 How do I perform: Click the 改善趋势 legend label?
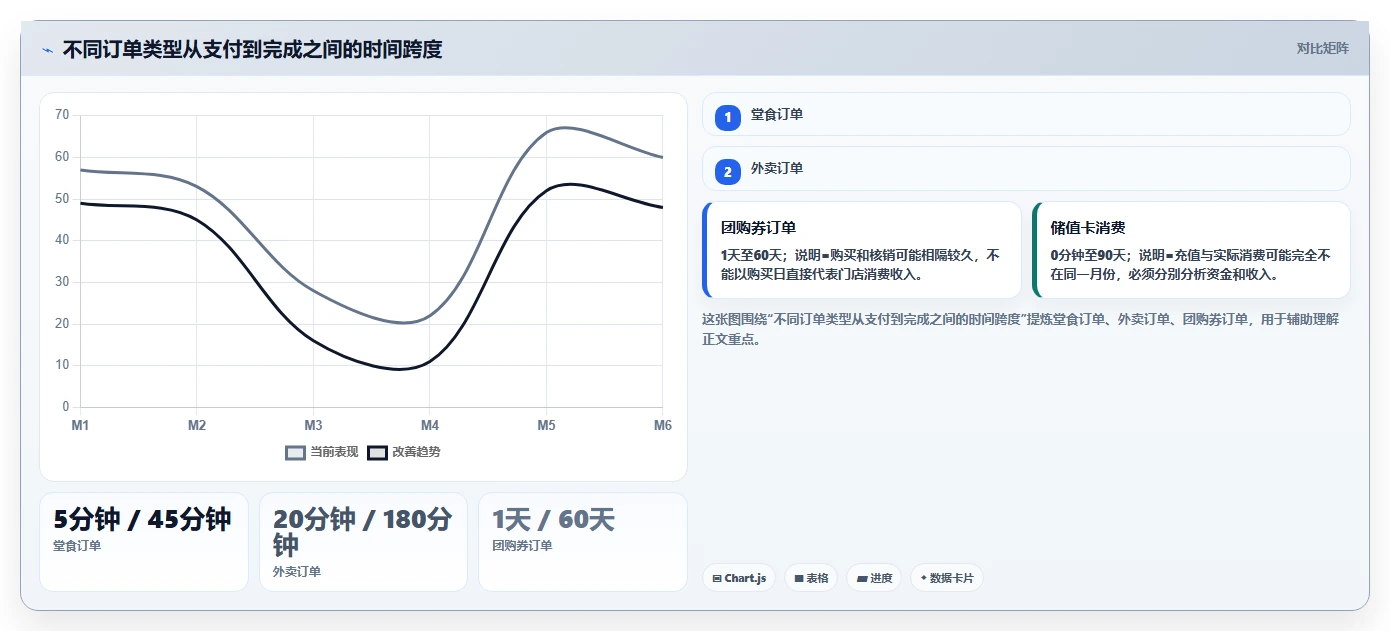416,452
